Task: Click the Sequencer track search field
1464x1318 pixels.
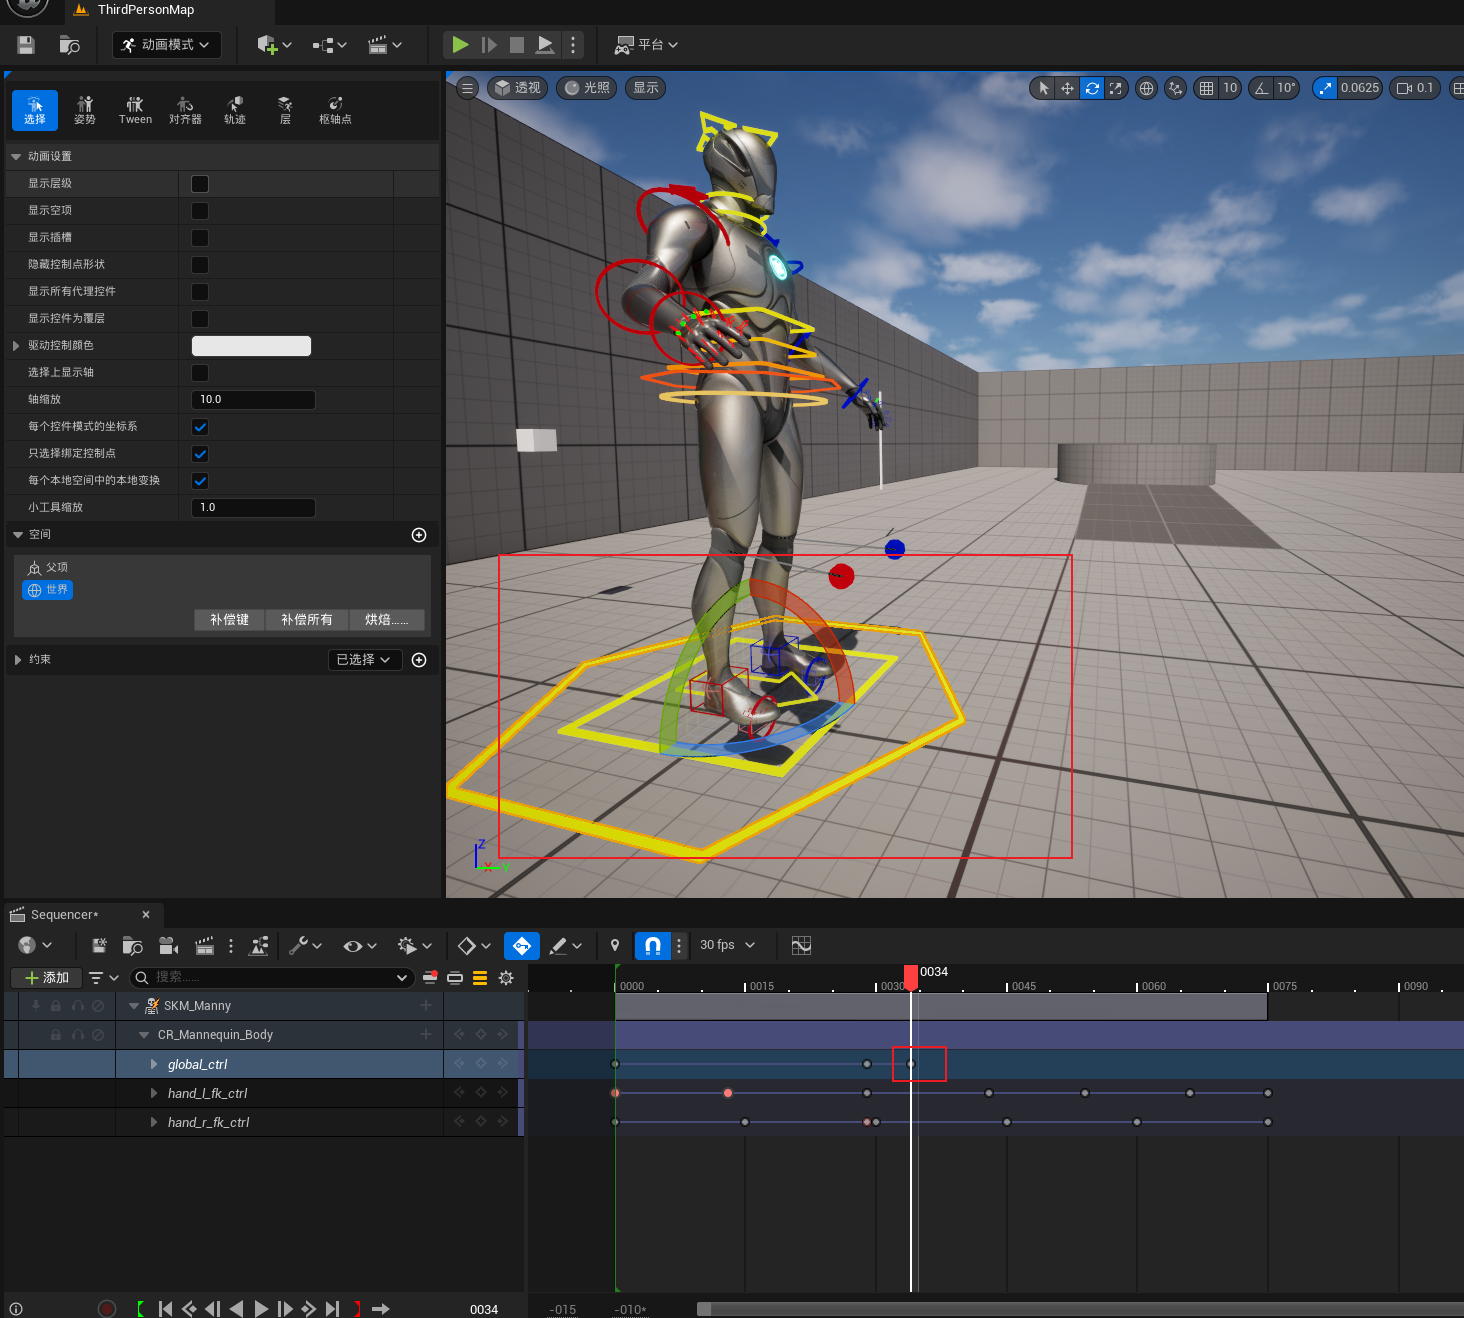Action: 272,977
